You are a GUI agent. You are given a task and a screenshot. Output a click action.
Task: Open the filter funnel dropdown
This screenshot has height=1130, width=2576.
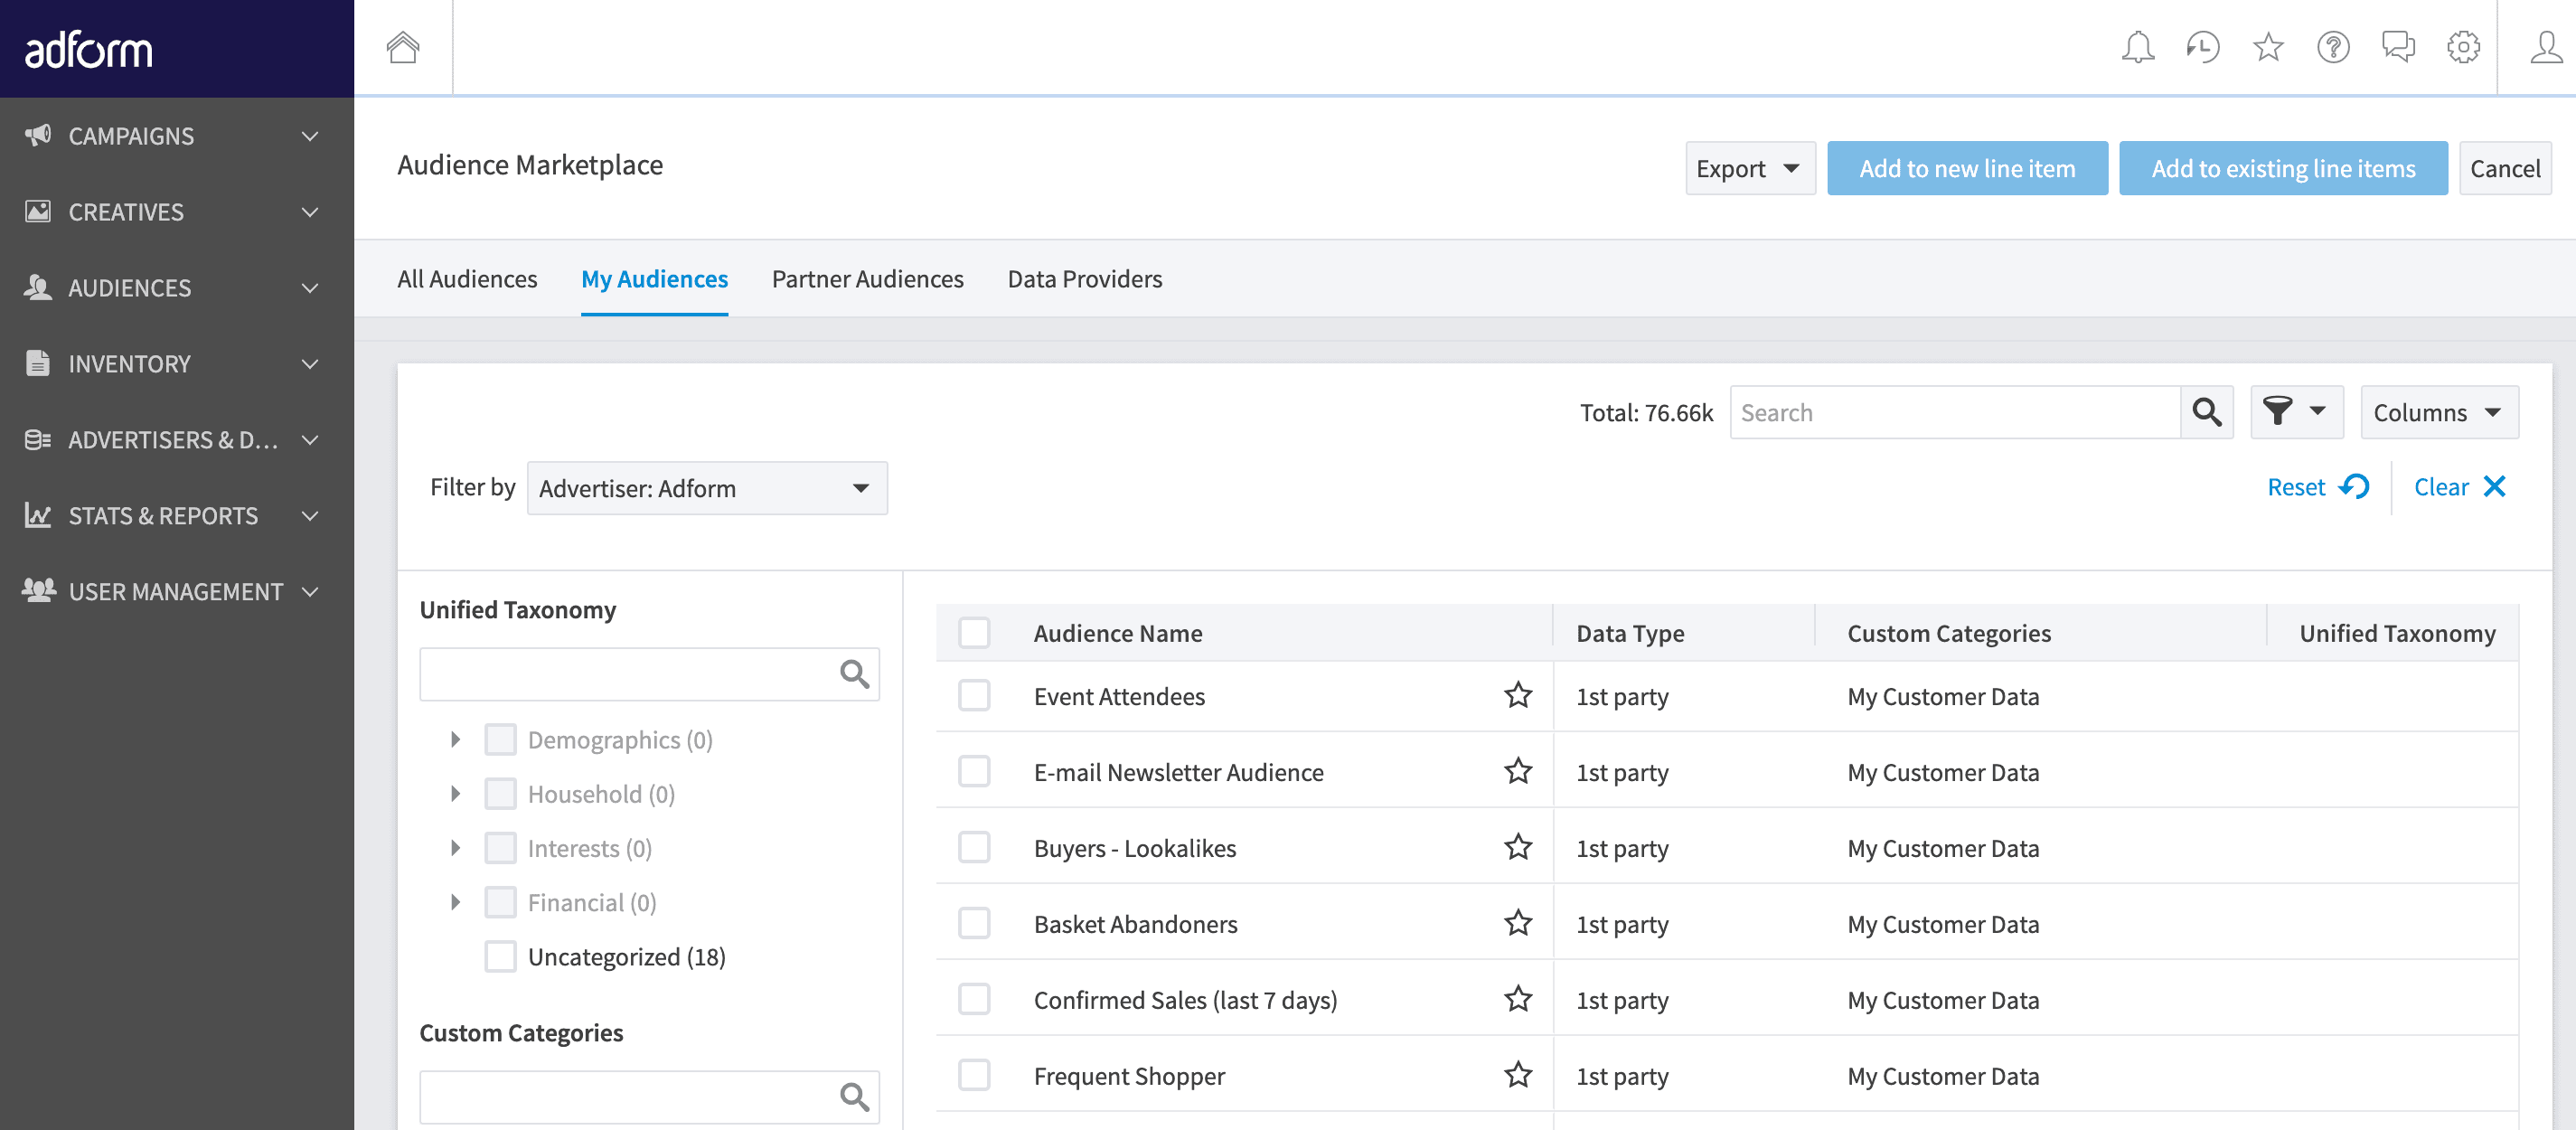pyautogui.click(x=2296, y=412)
